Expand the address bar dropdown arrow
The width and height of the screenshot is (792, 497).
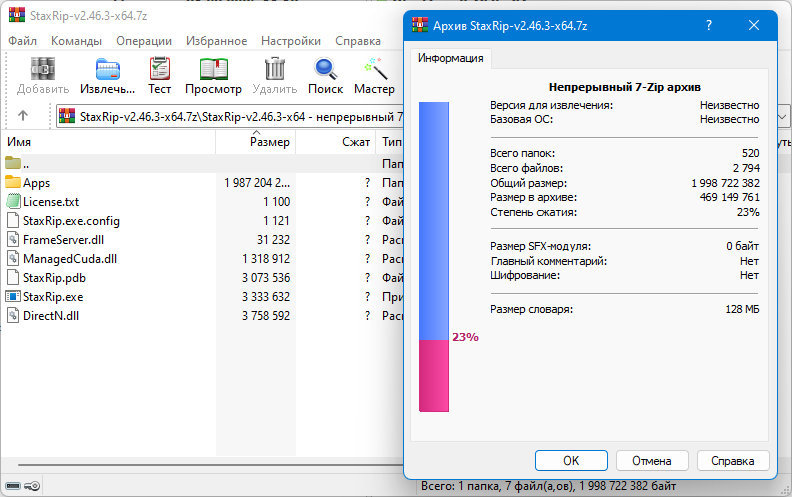coord(783,117)
